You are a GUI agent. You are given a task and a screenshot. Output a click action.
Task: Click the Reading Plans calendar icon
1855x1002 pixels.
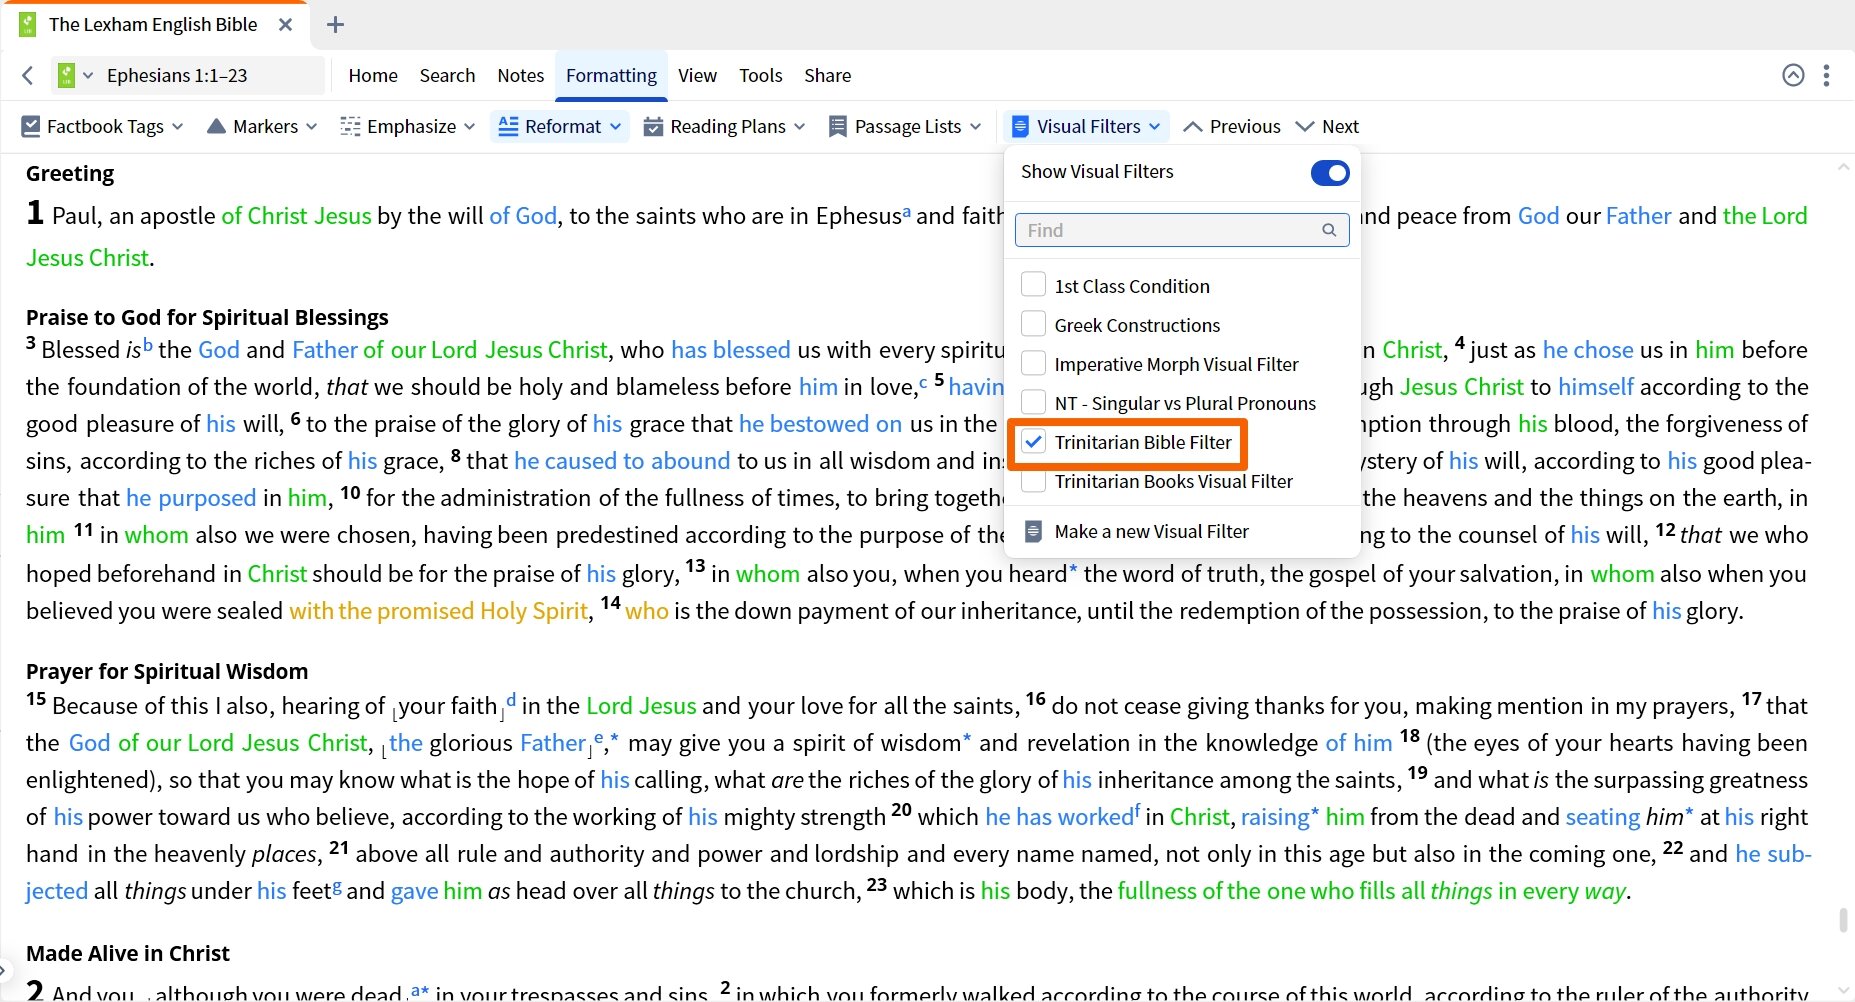(653, 127)
